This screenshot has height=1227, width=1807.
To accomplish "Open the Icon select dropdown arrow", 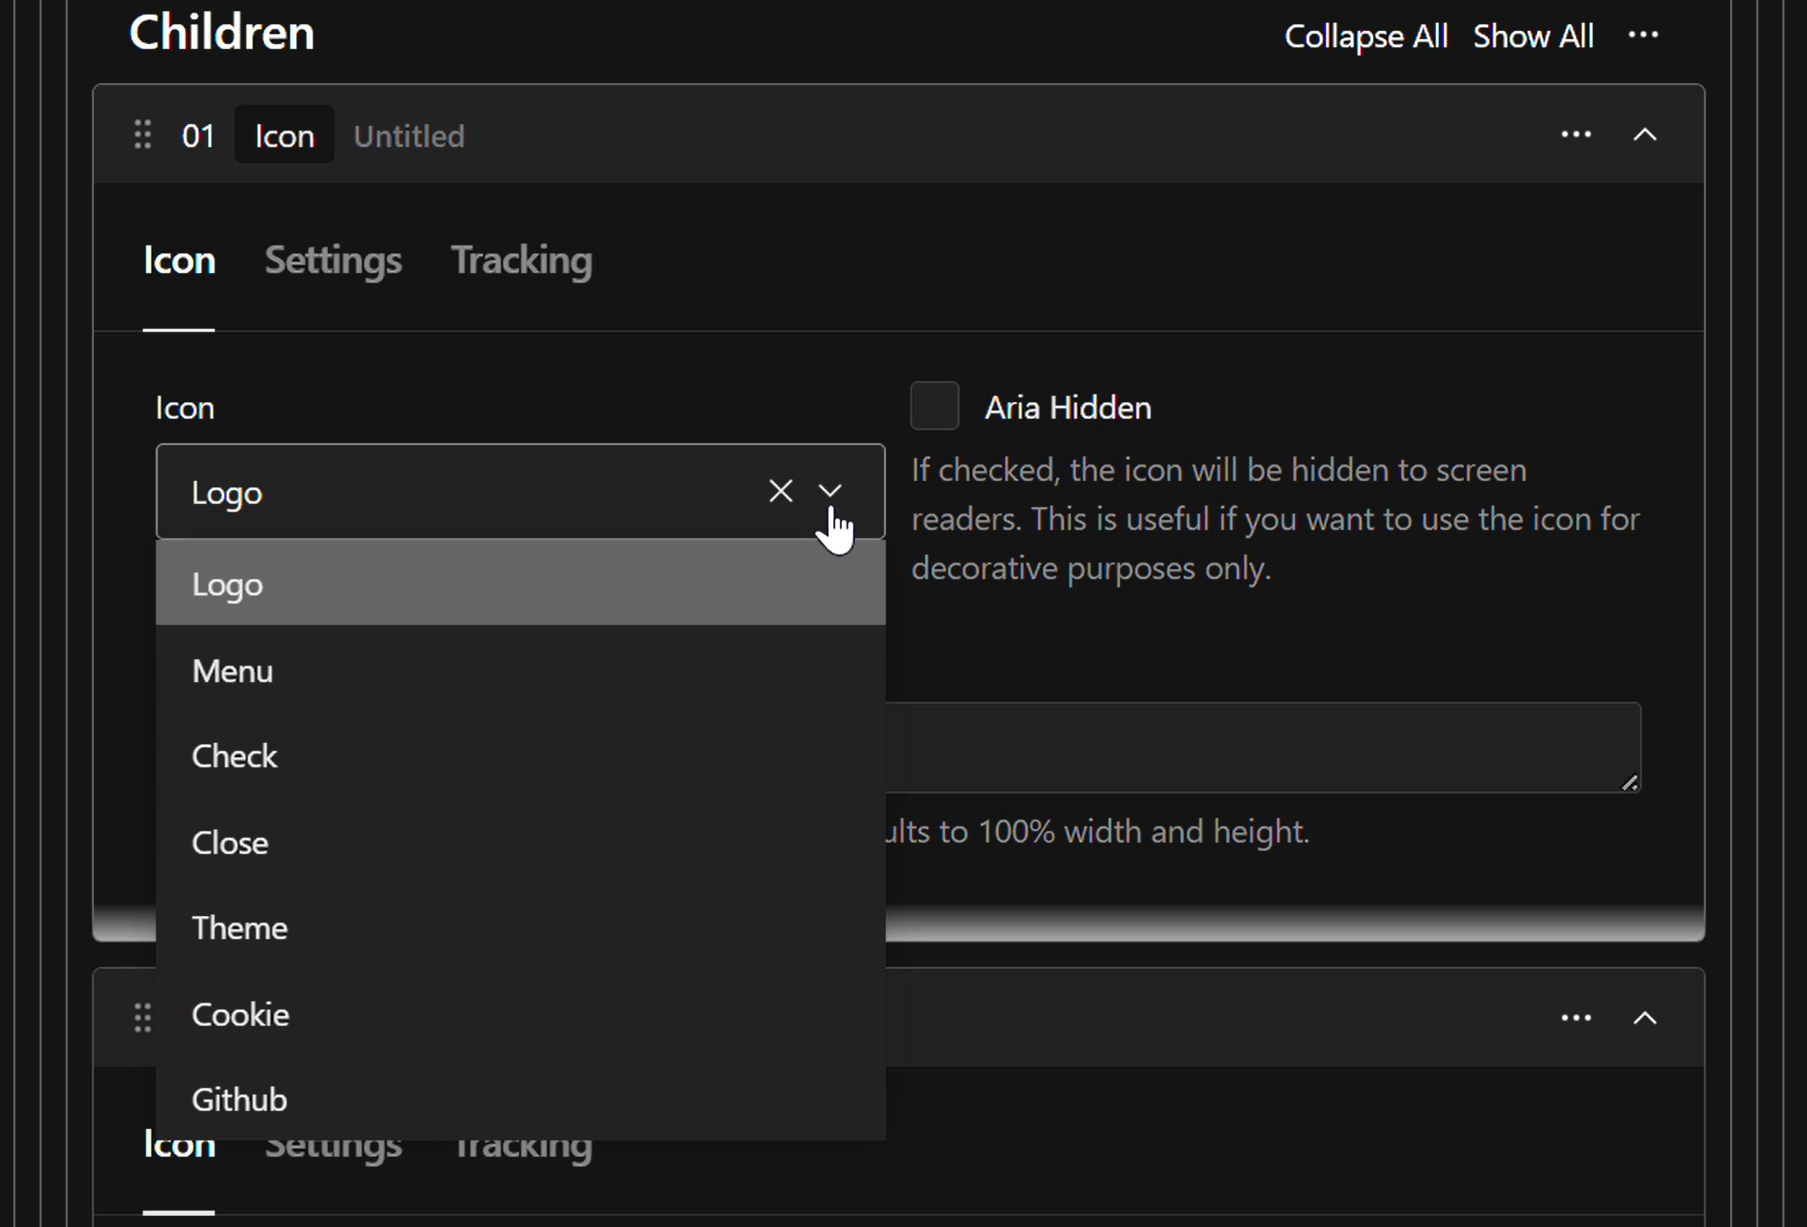I will 830,491.
